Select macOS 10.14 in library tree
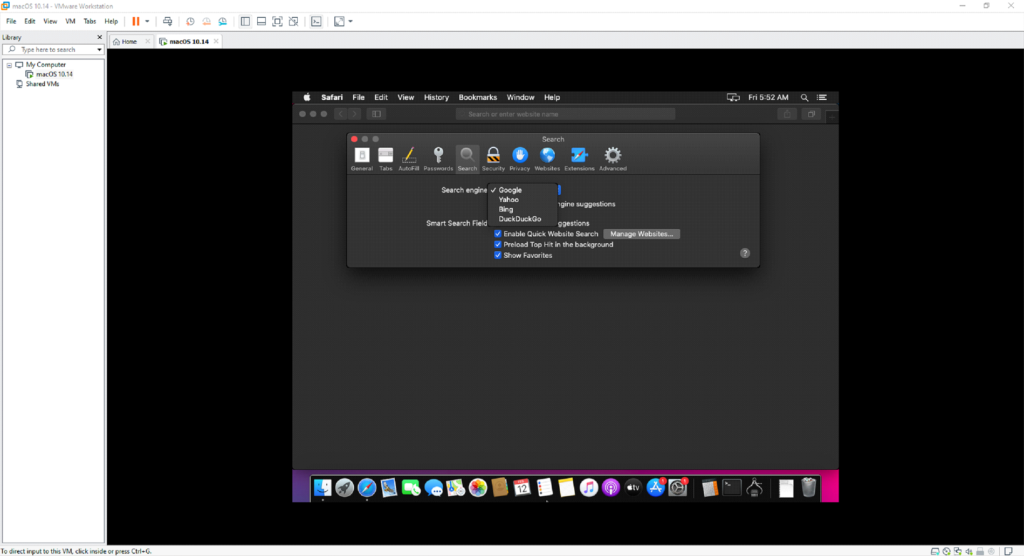The image size is (1024, 556). (x=54, y=74)
